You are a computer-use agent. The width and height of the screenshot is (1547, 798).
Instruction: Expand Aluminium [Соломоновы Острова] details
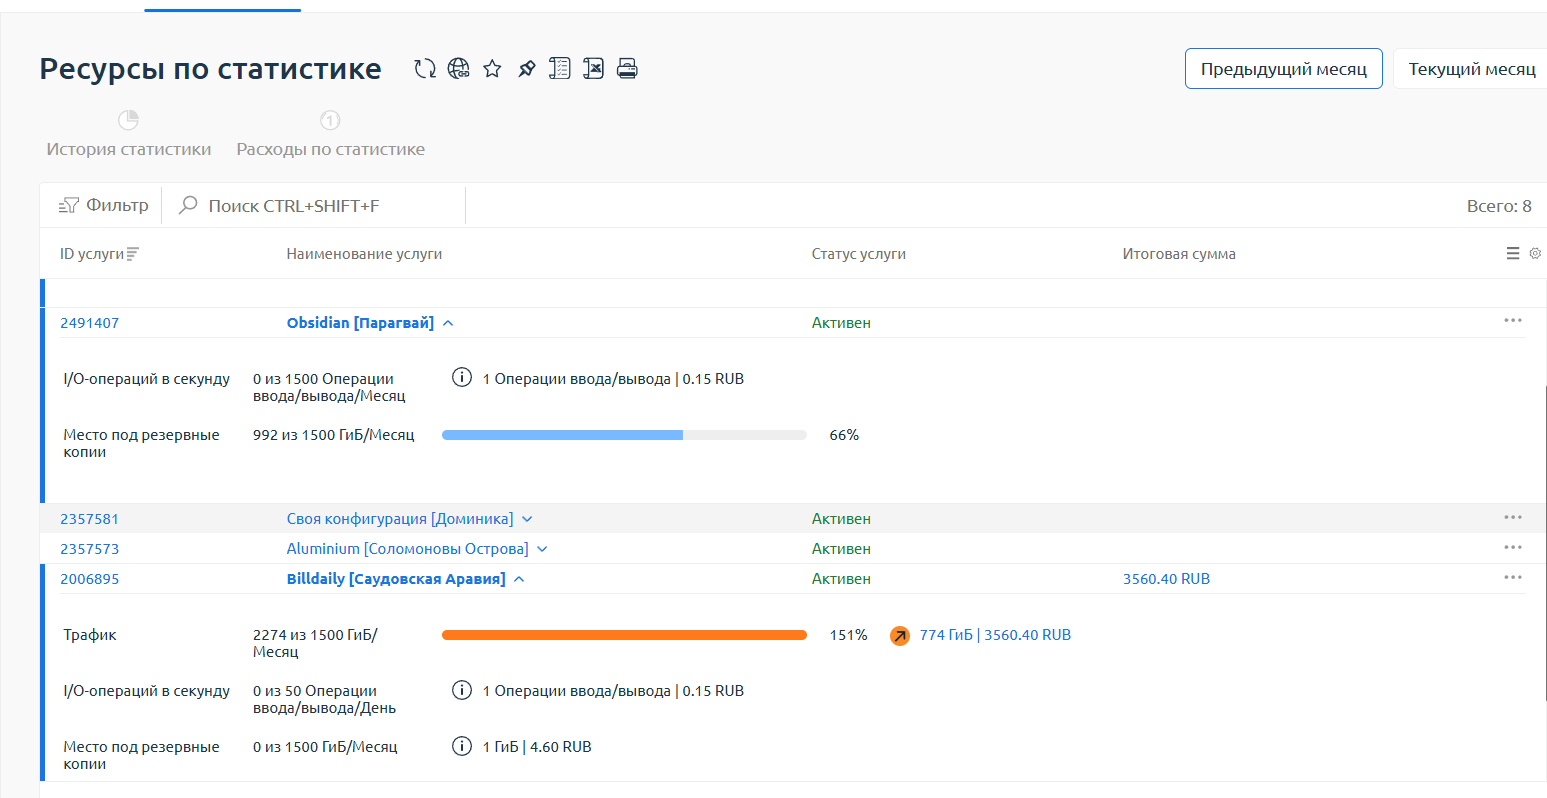tap(542, 549)
